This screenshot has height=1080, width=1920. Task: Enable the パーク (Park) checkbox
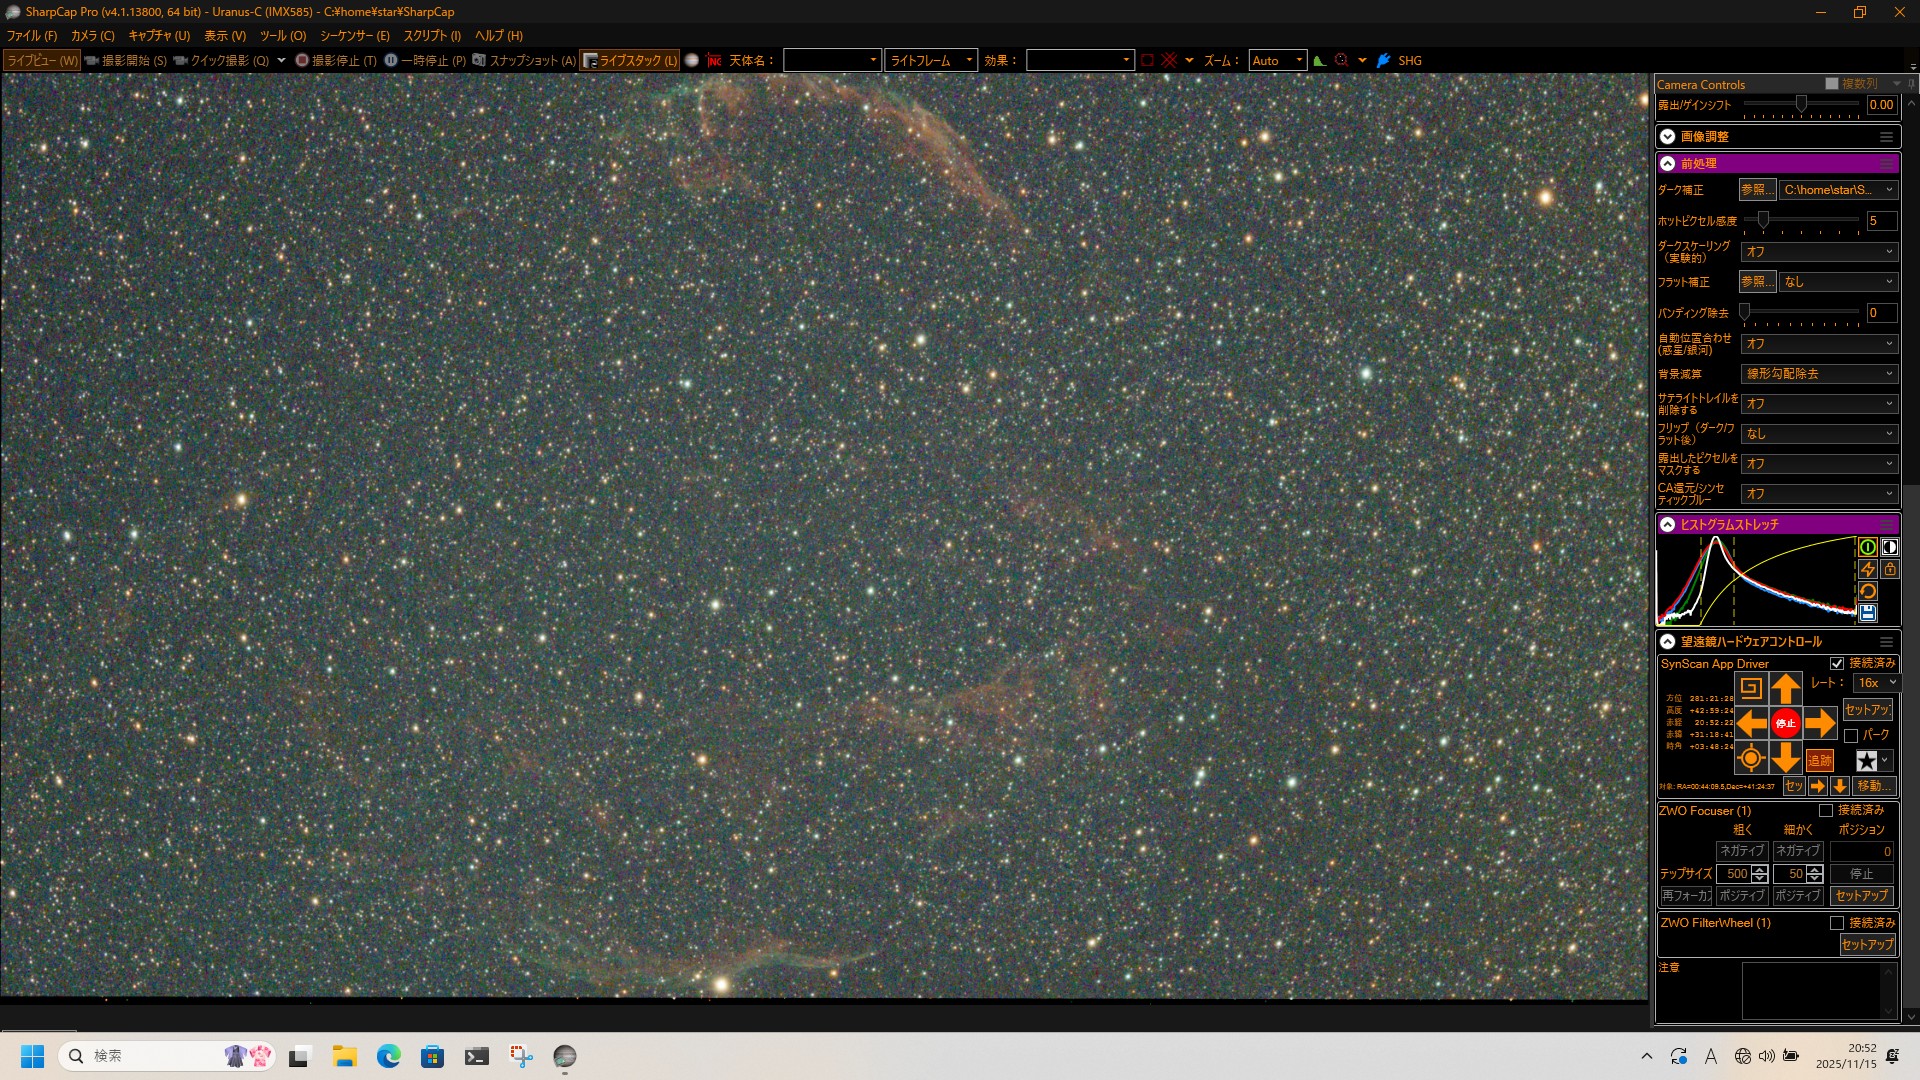pos(1851,735)
